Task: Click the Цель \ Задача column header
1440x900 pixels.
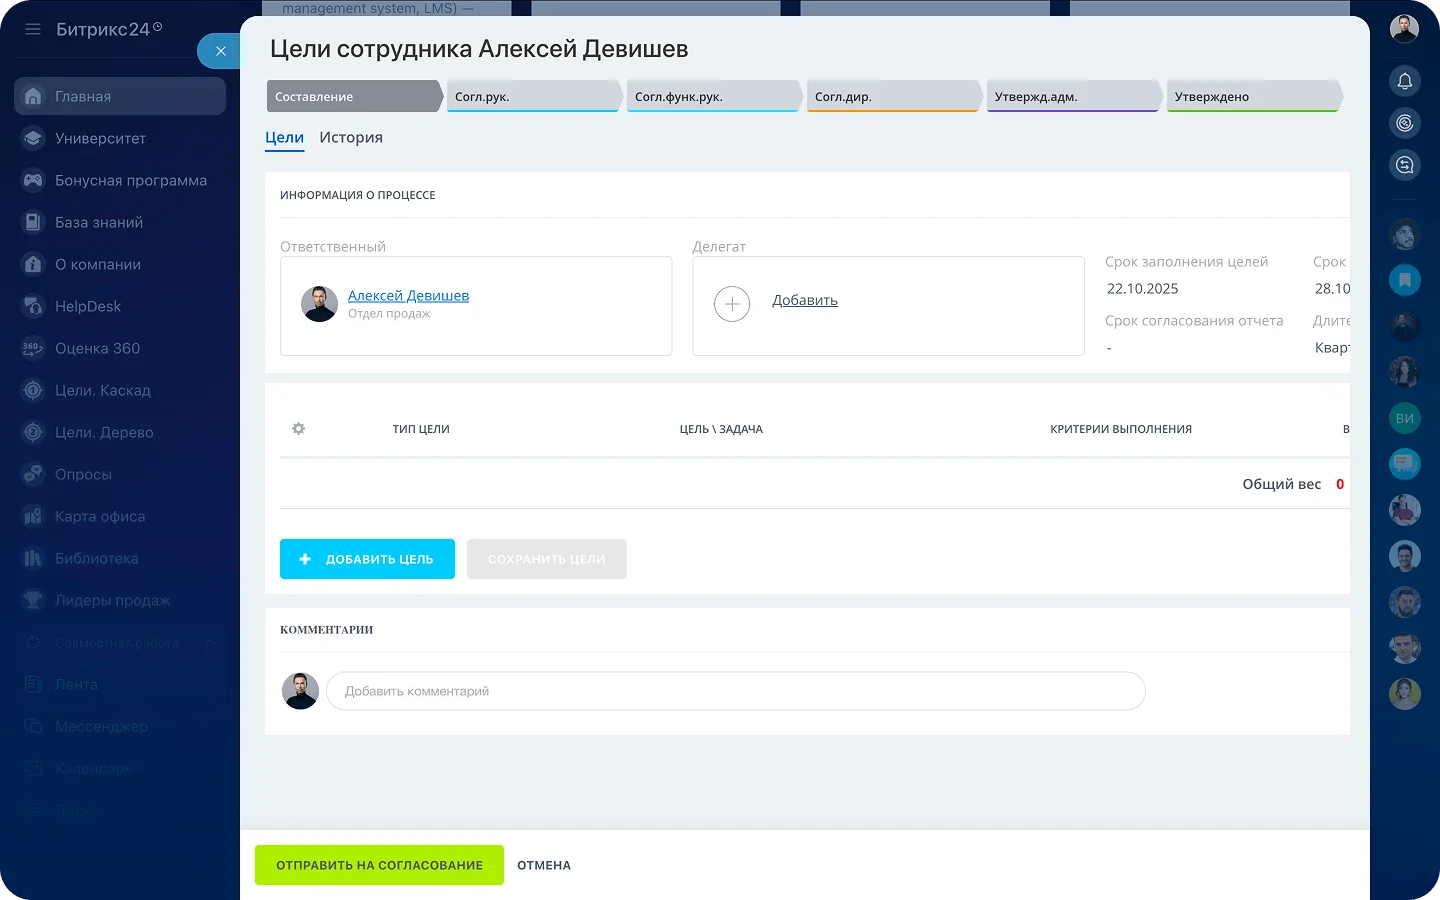Action: [x=721, y=429]
